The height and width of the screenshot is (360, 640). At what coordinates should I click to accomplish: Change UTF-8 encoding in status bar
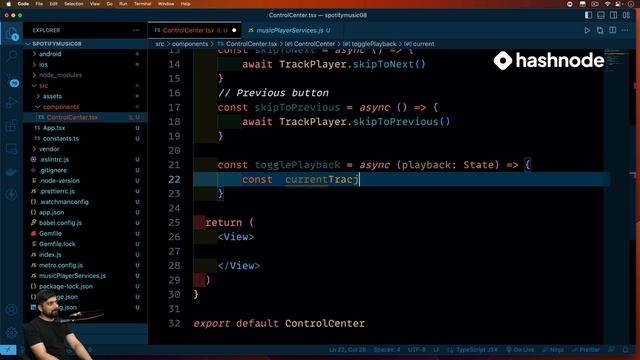[417, 350]
